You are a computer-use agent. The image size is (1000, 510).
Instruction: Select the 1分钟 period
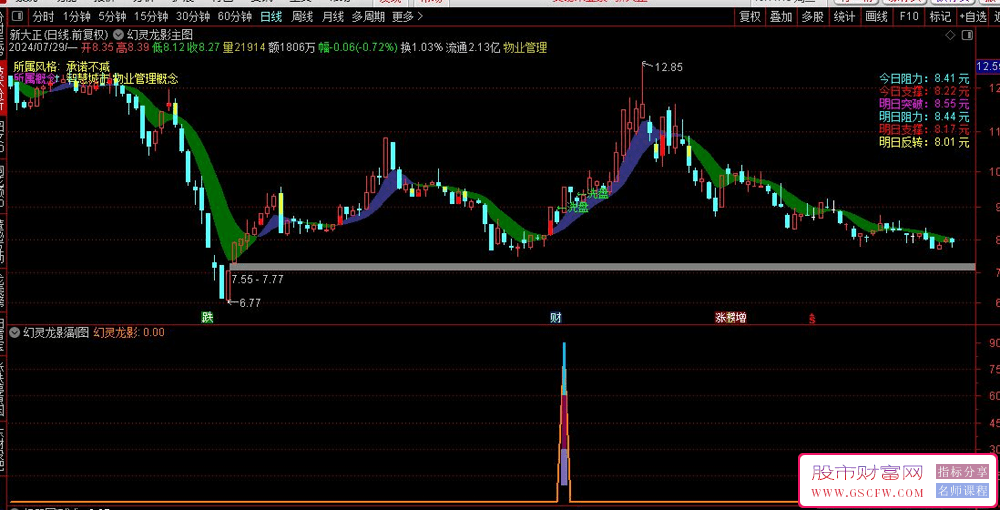(x=77, y=17)
